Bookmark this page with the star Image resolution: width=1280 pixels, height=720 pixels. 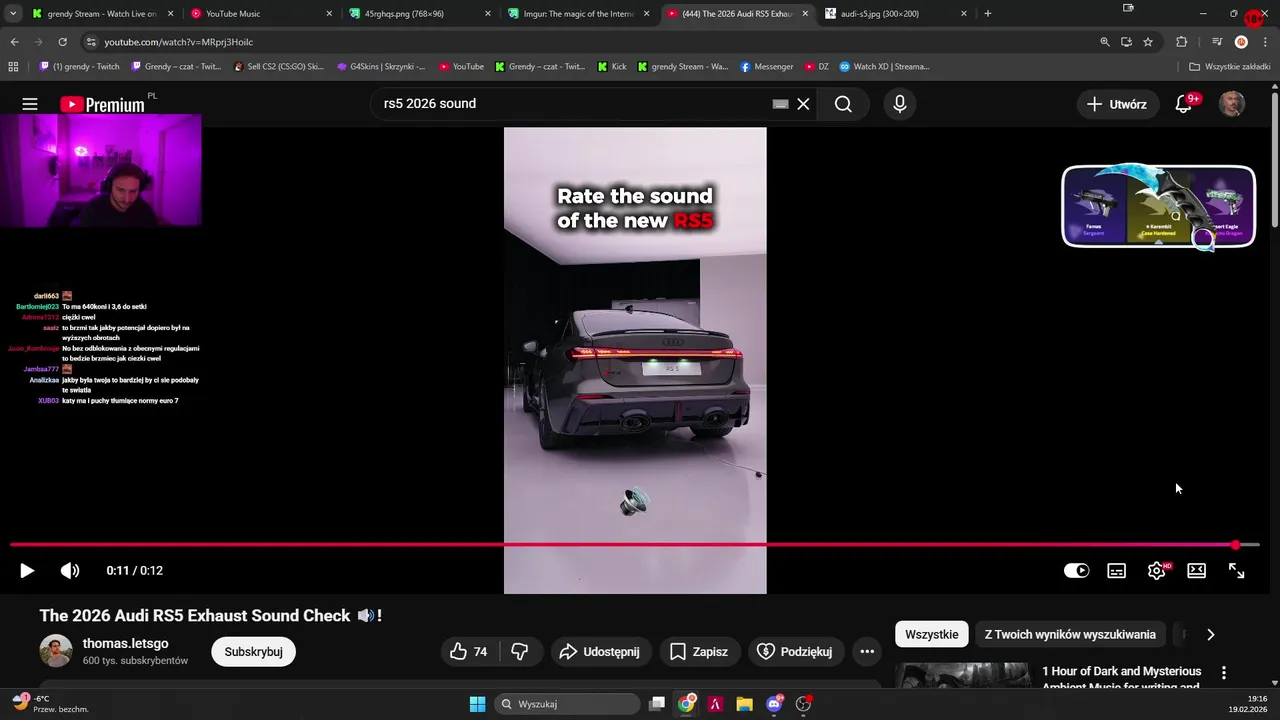[1148, 42]
